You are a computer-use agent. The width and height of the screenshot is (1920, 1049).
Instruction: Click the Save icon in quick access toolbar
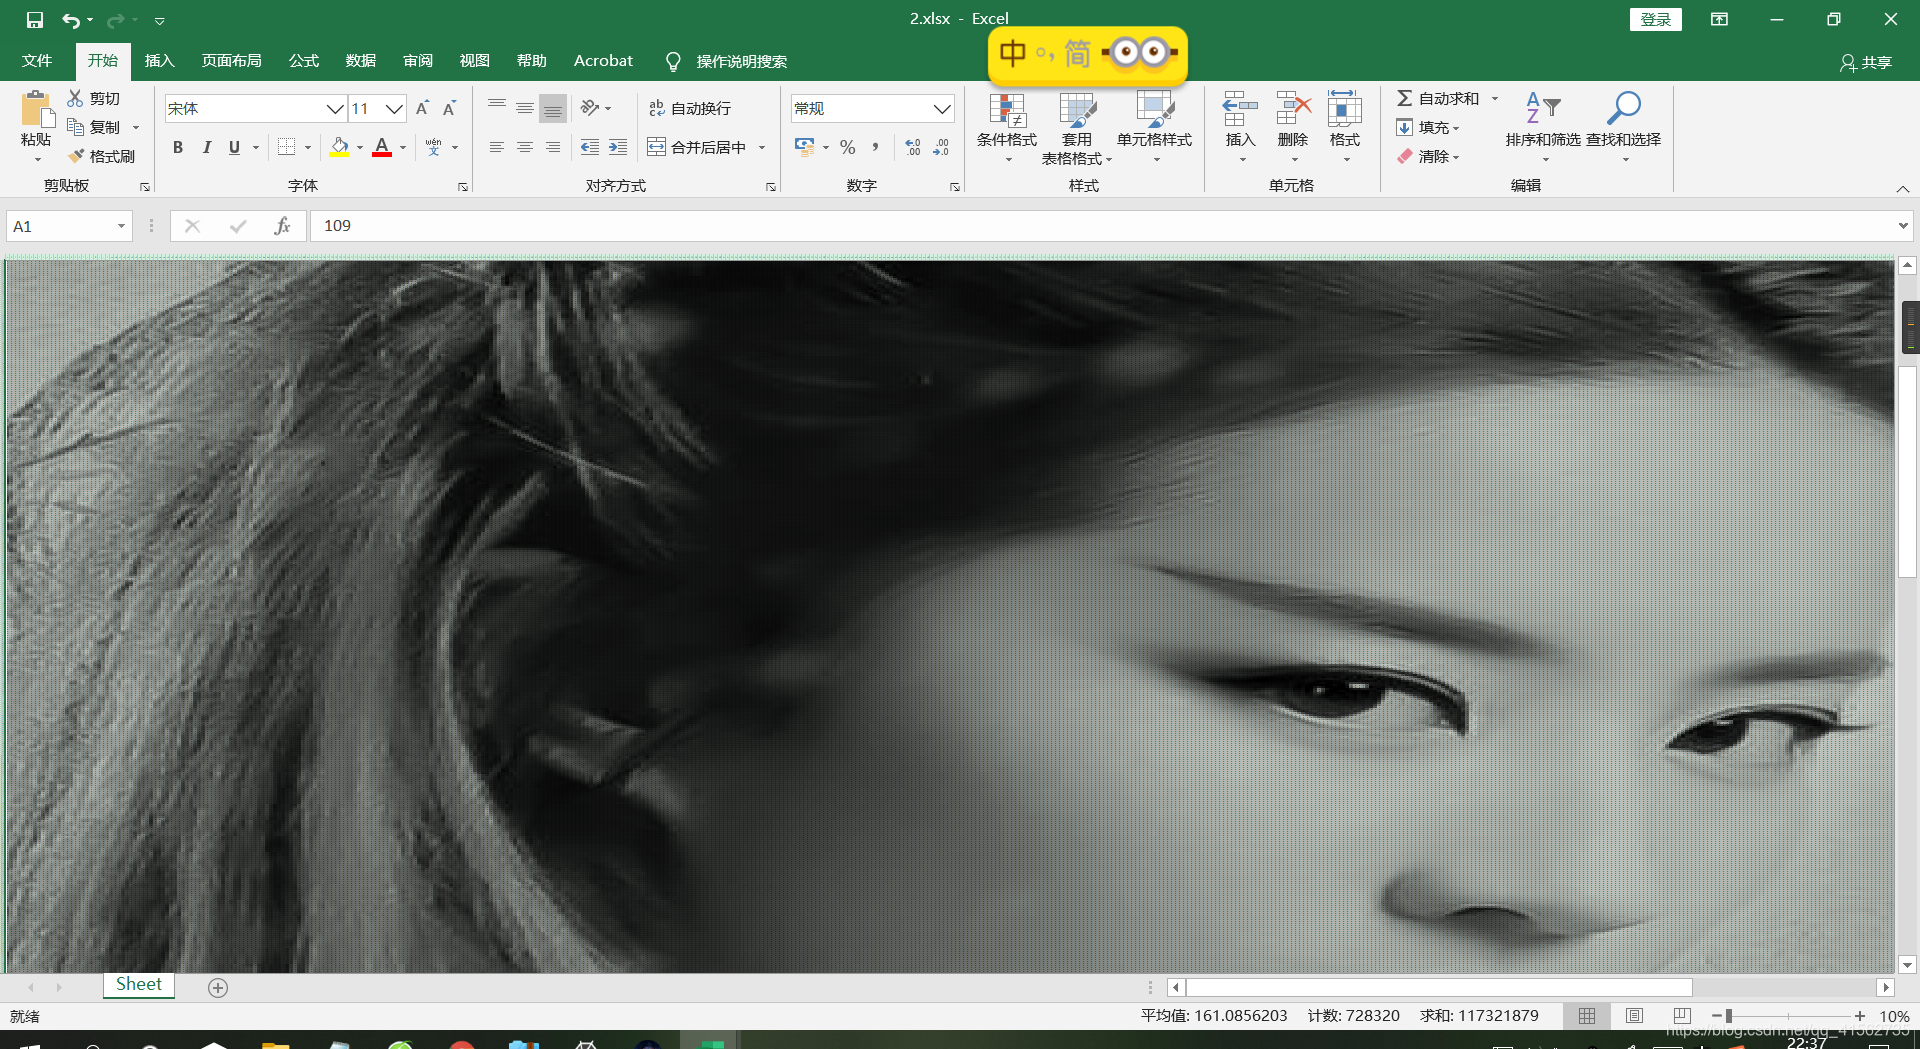pos(35,19)
